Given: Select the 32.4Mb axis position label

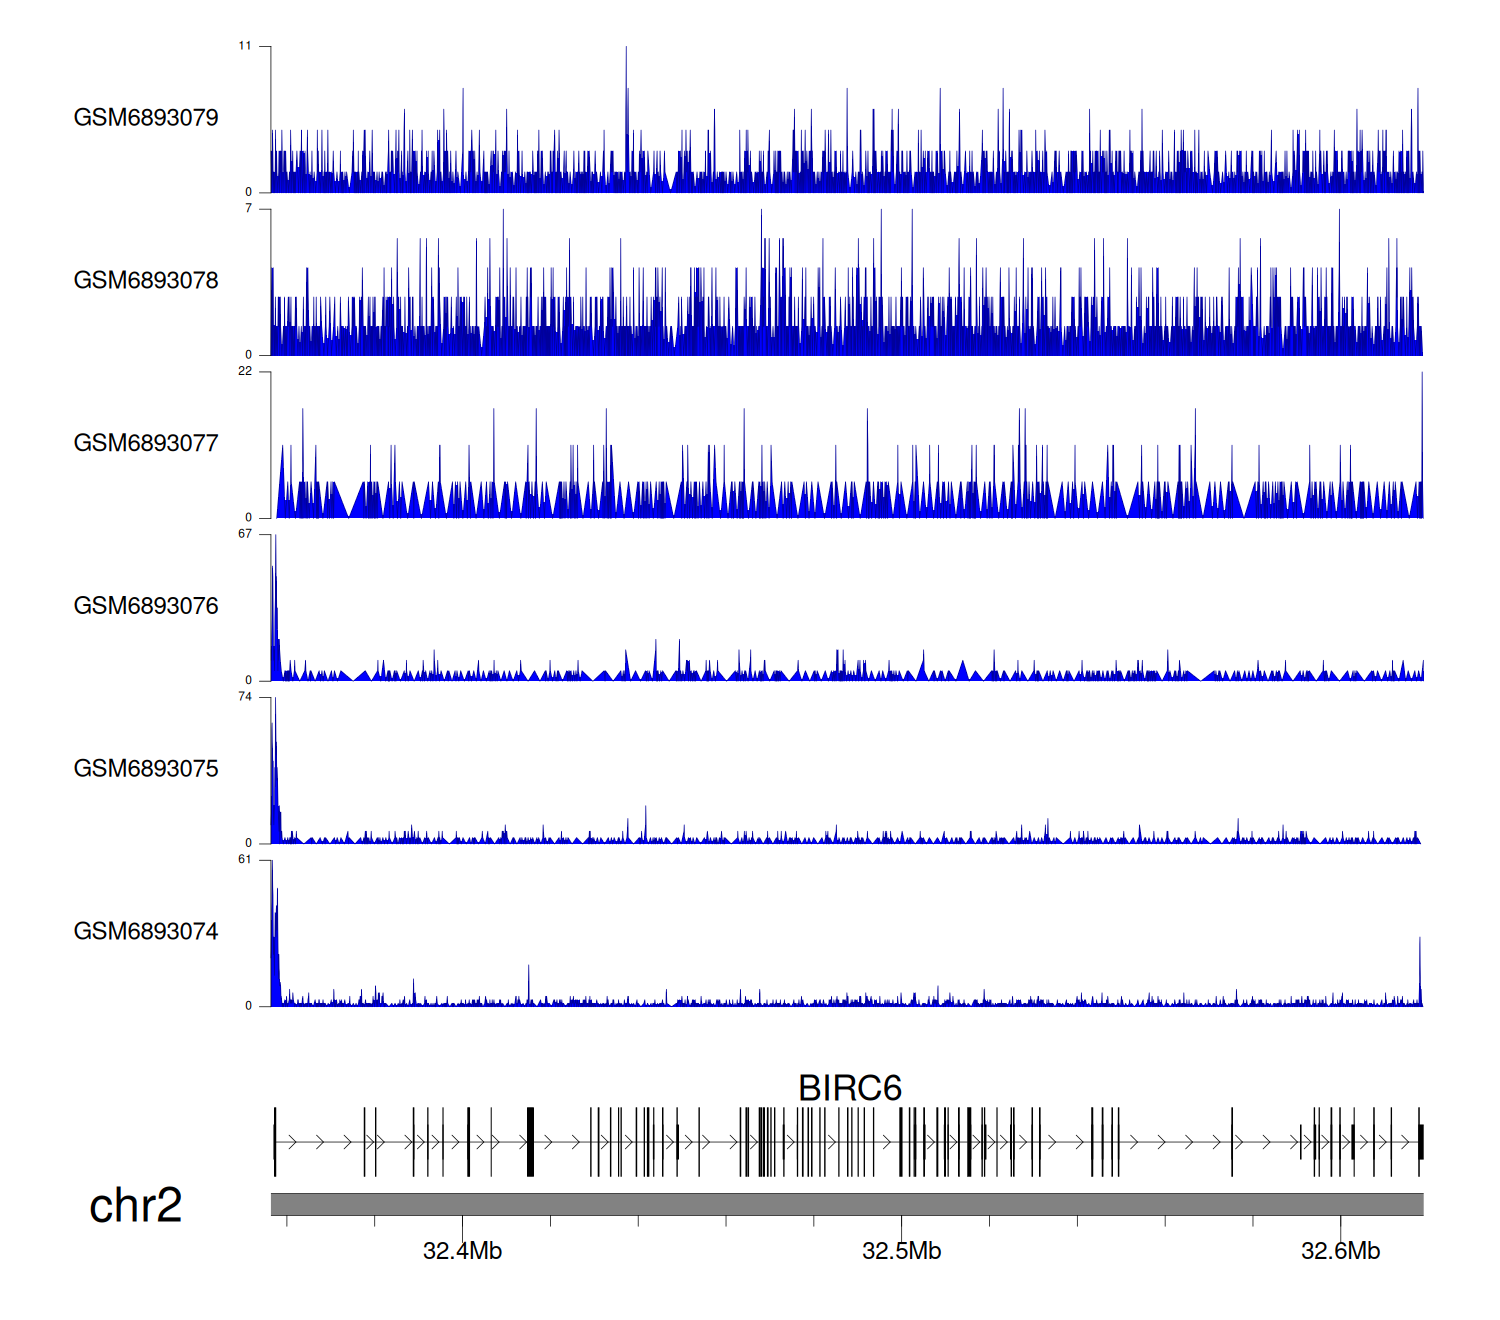Looking at the screenshot, I should coord(462,1251).
